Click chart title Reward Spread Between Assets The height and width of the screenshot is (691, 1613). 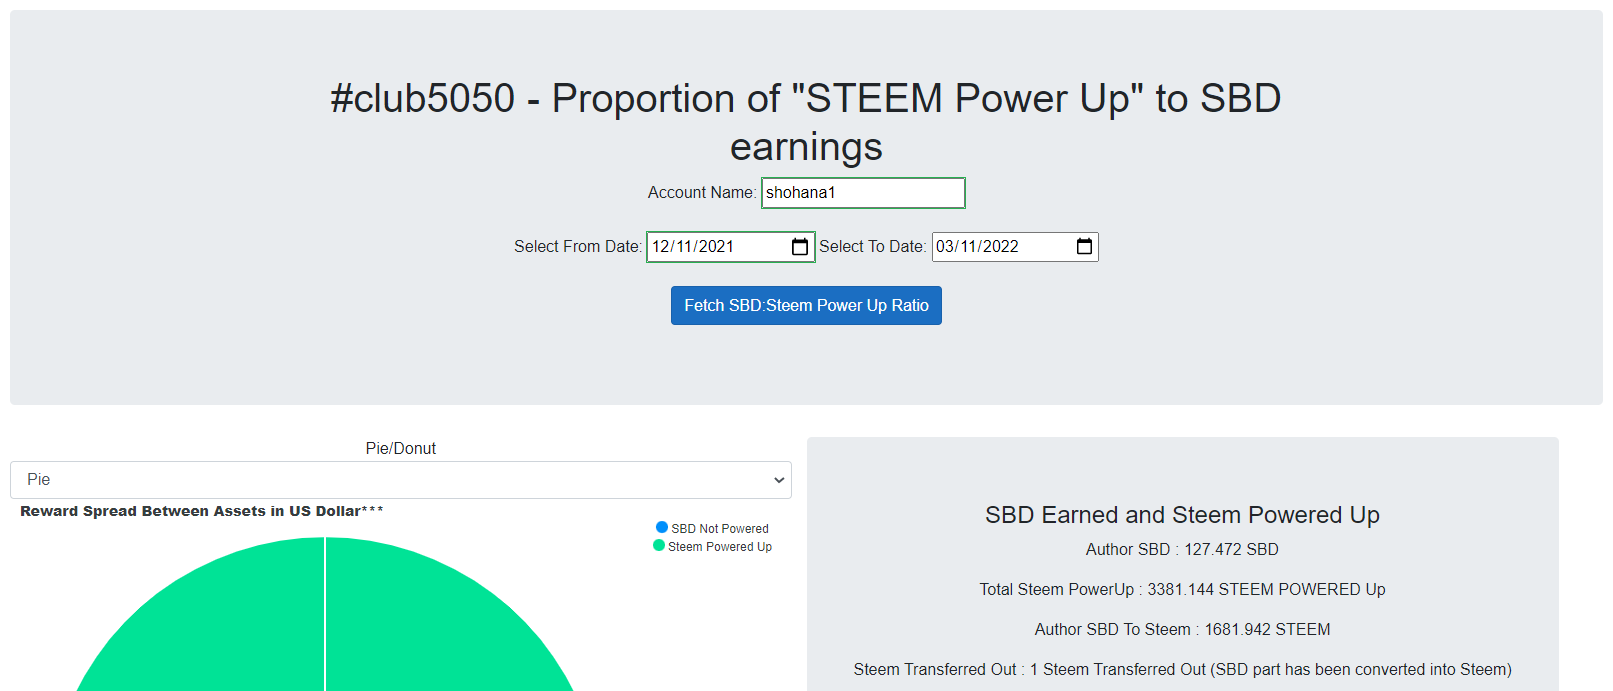pos(202,511)
